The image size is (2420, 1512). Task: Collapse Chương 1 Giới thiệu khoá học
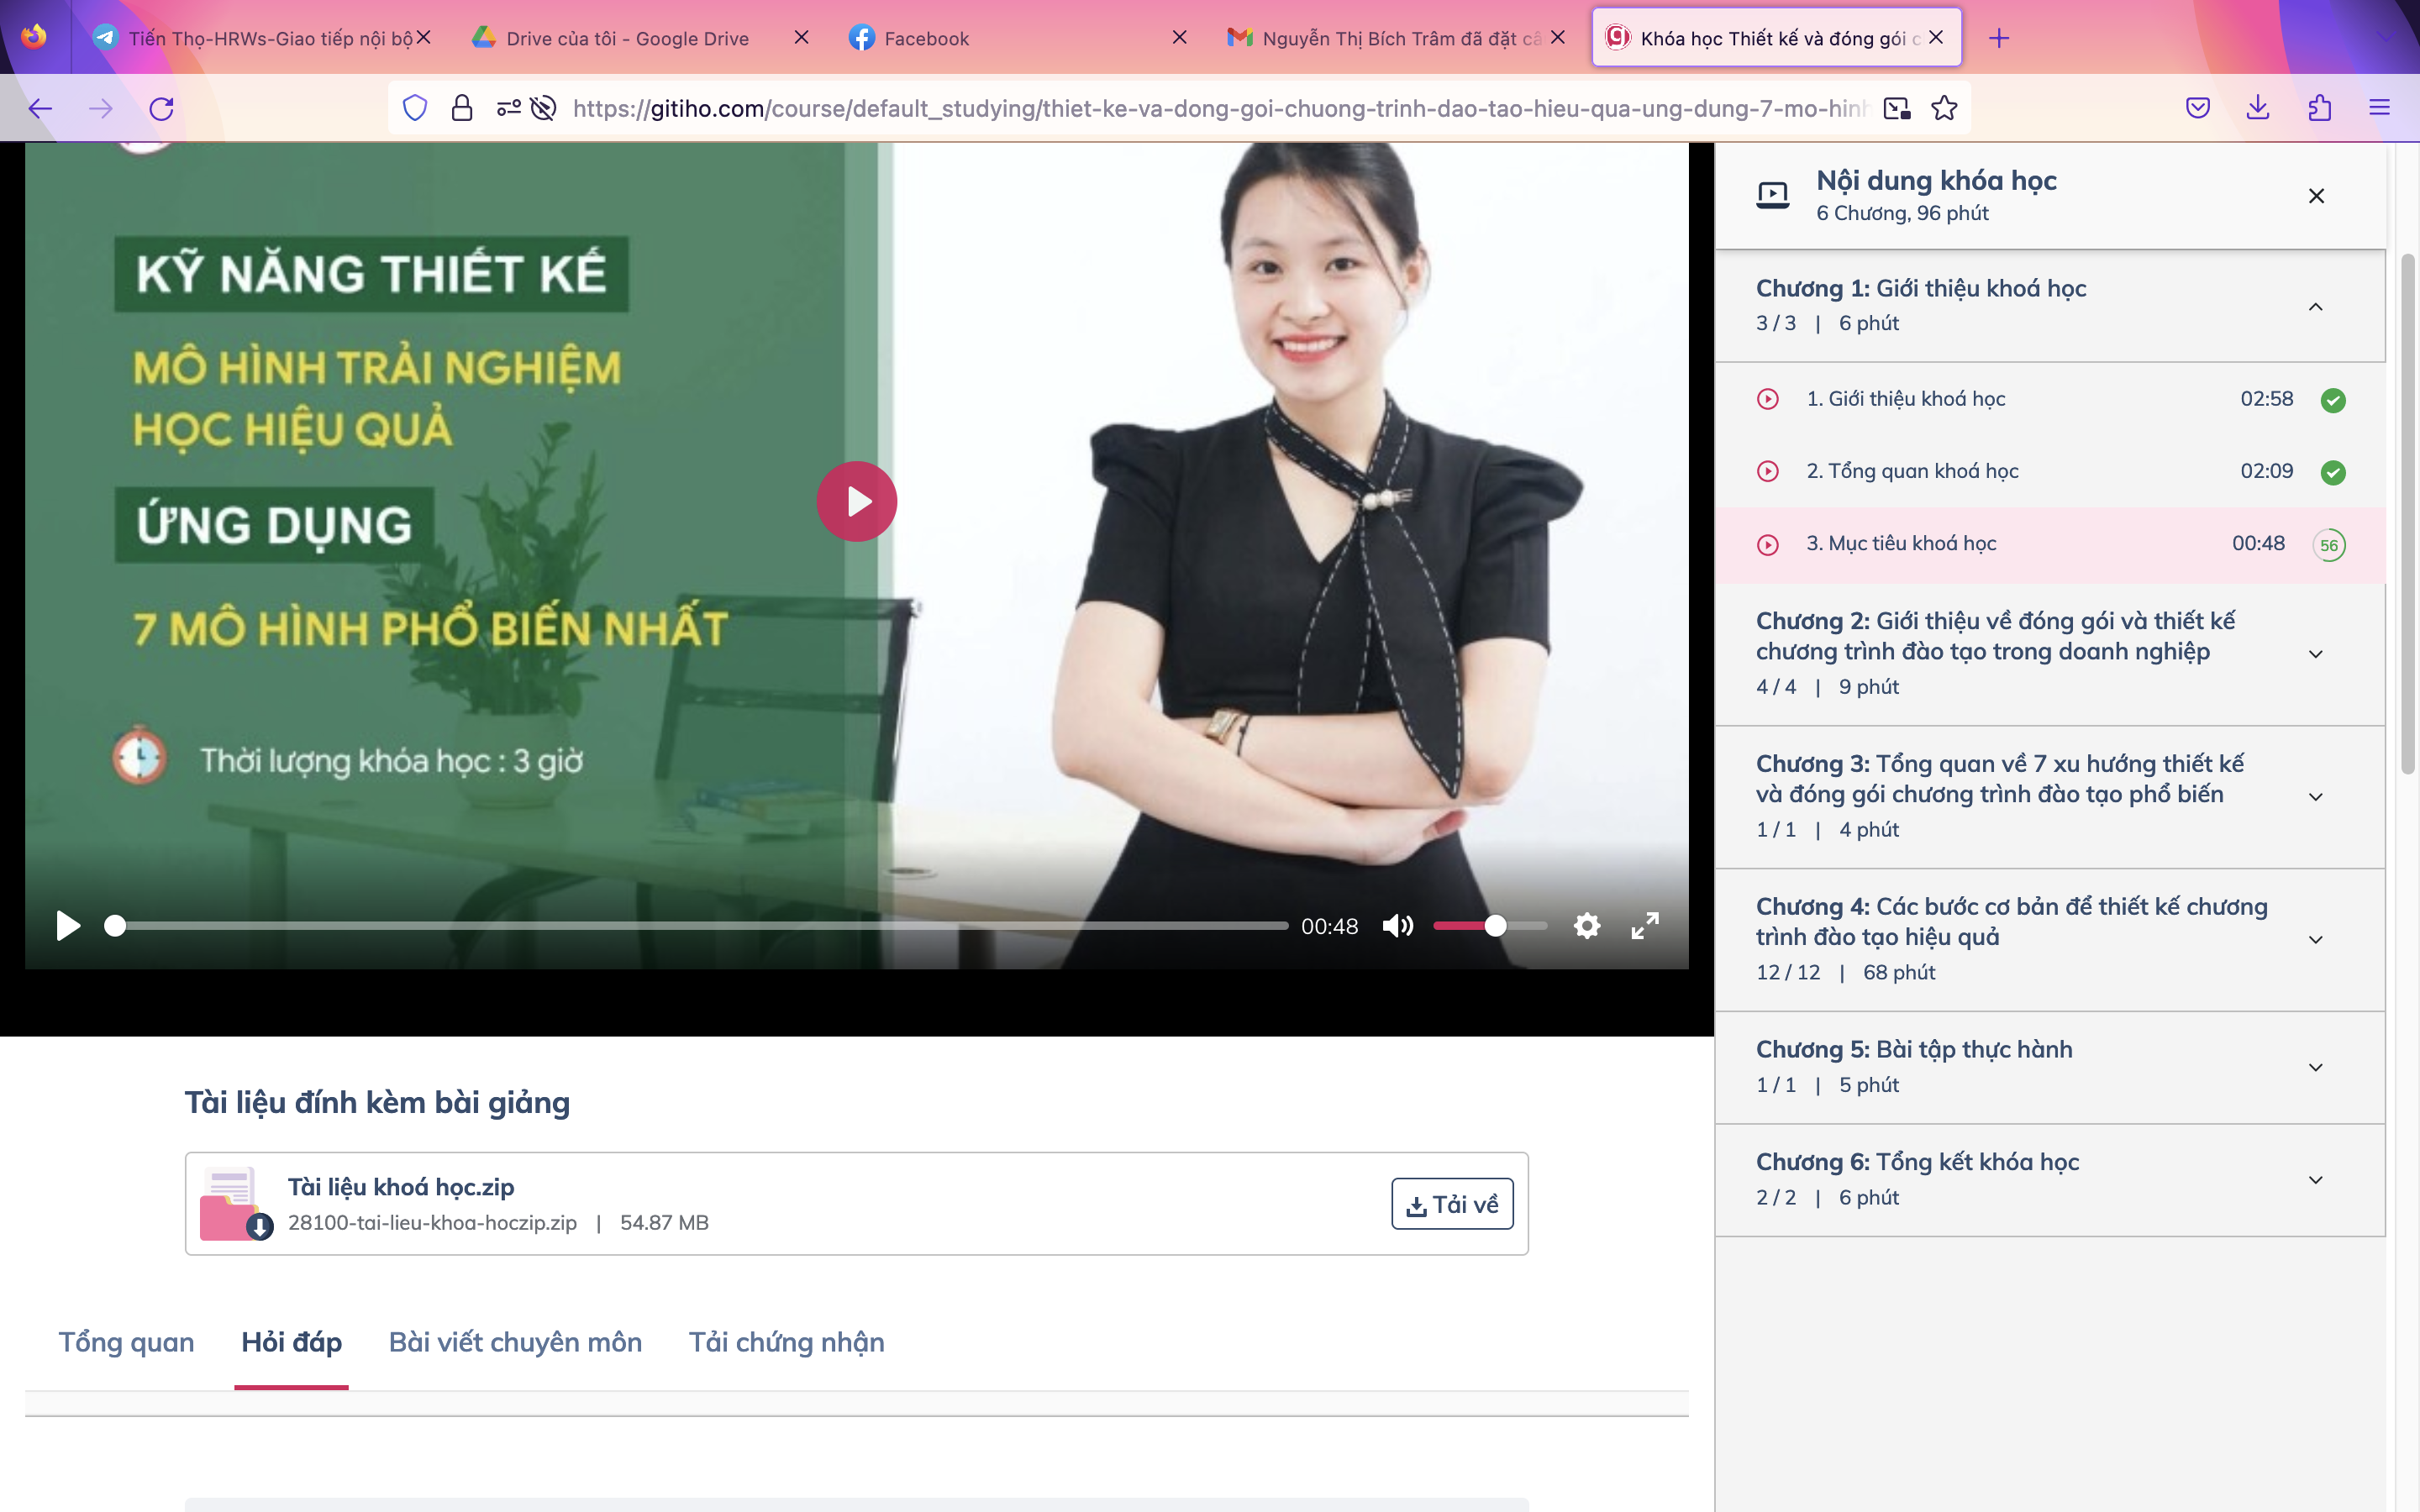pyautogui.click(x=2315, y=306)
